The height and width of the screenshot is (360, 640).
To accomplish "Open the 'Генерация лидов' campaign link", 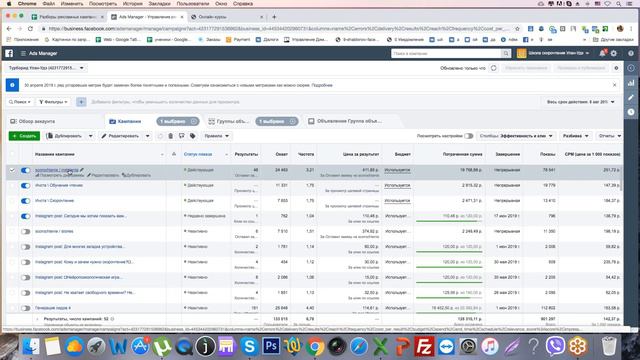I will pyautogui.click(x=53, y=308).
